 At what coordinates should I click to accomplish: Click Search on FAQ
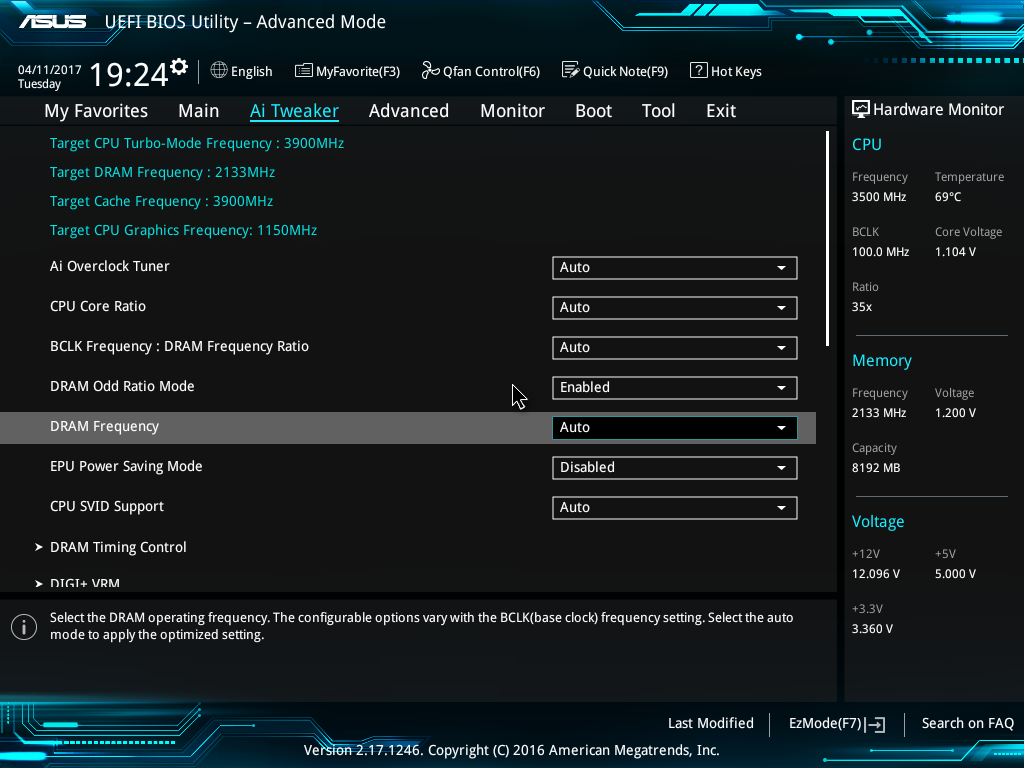[967, 723]
